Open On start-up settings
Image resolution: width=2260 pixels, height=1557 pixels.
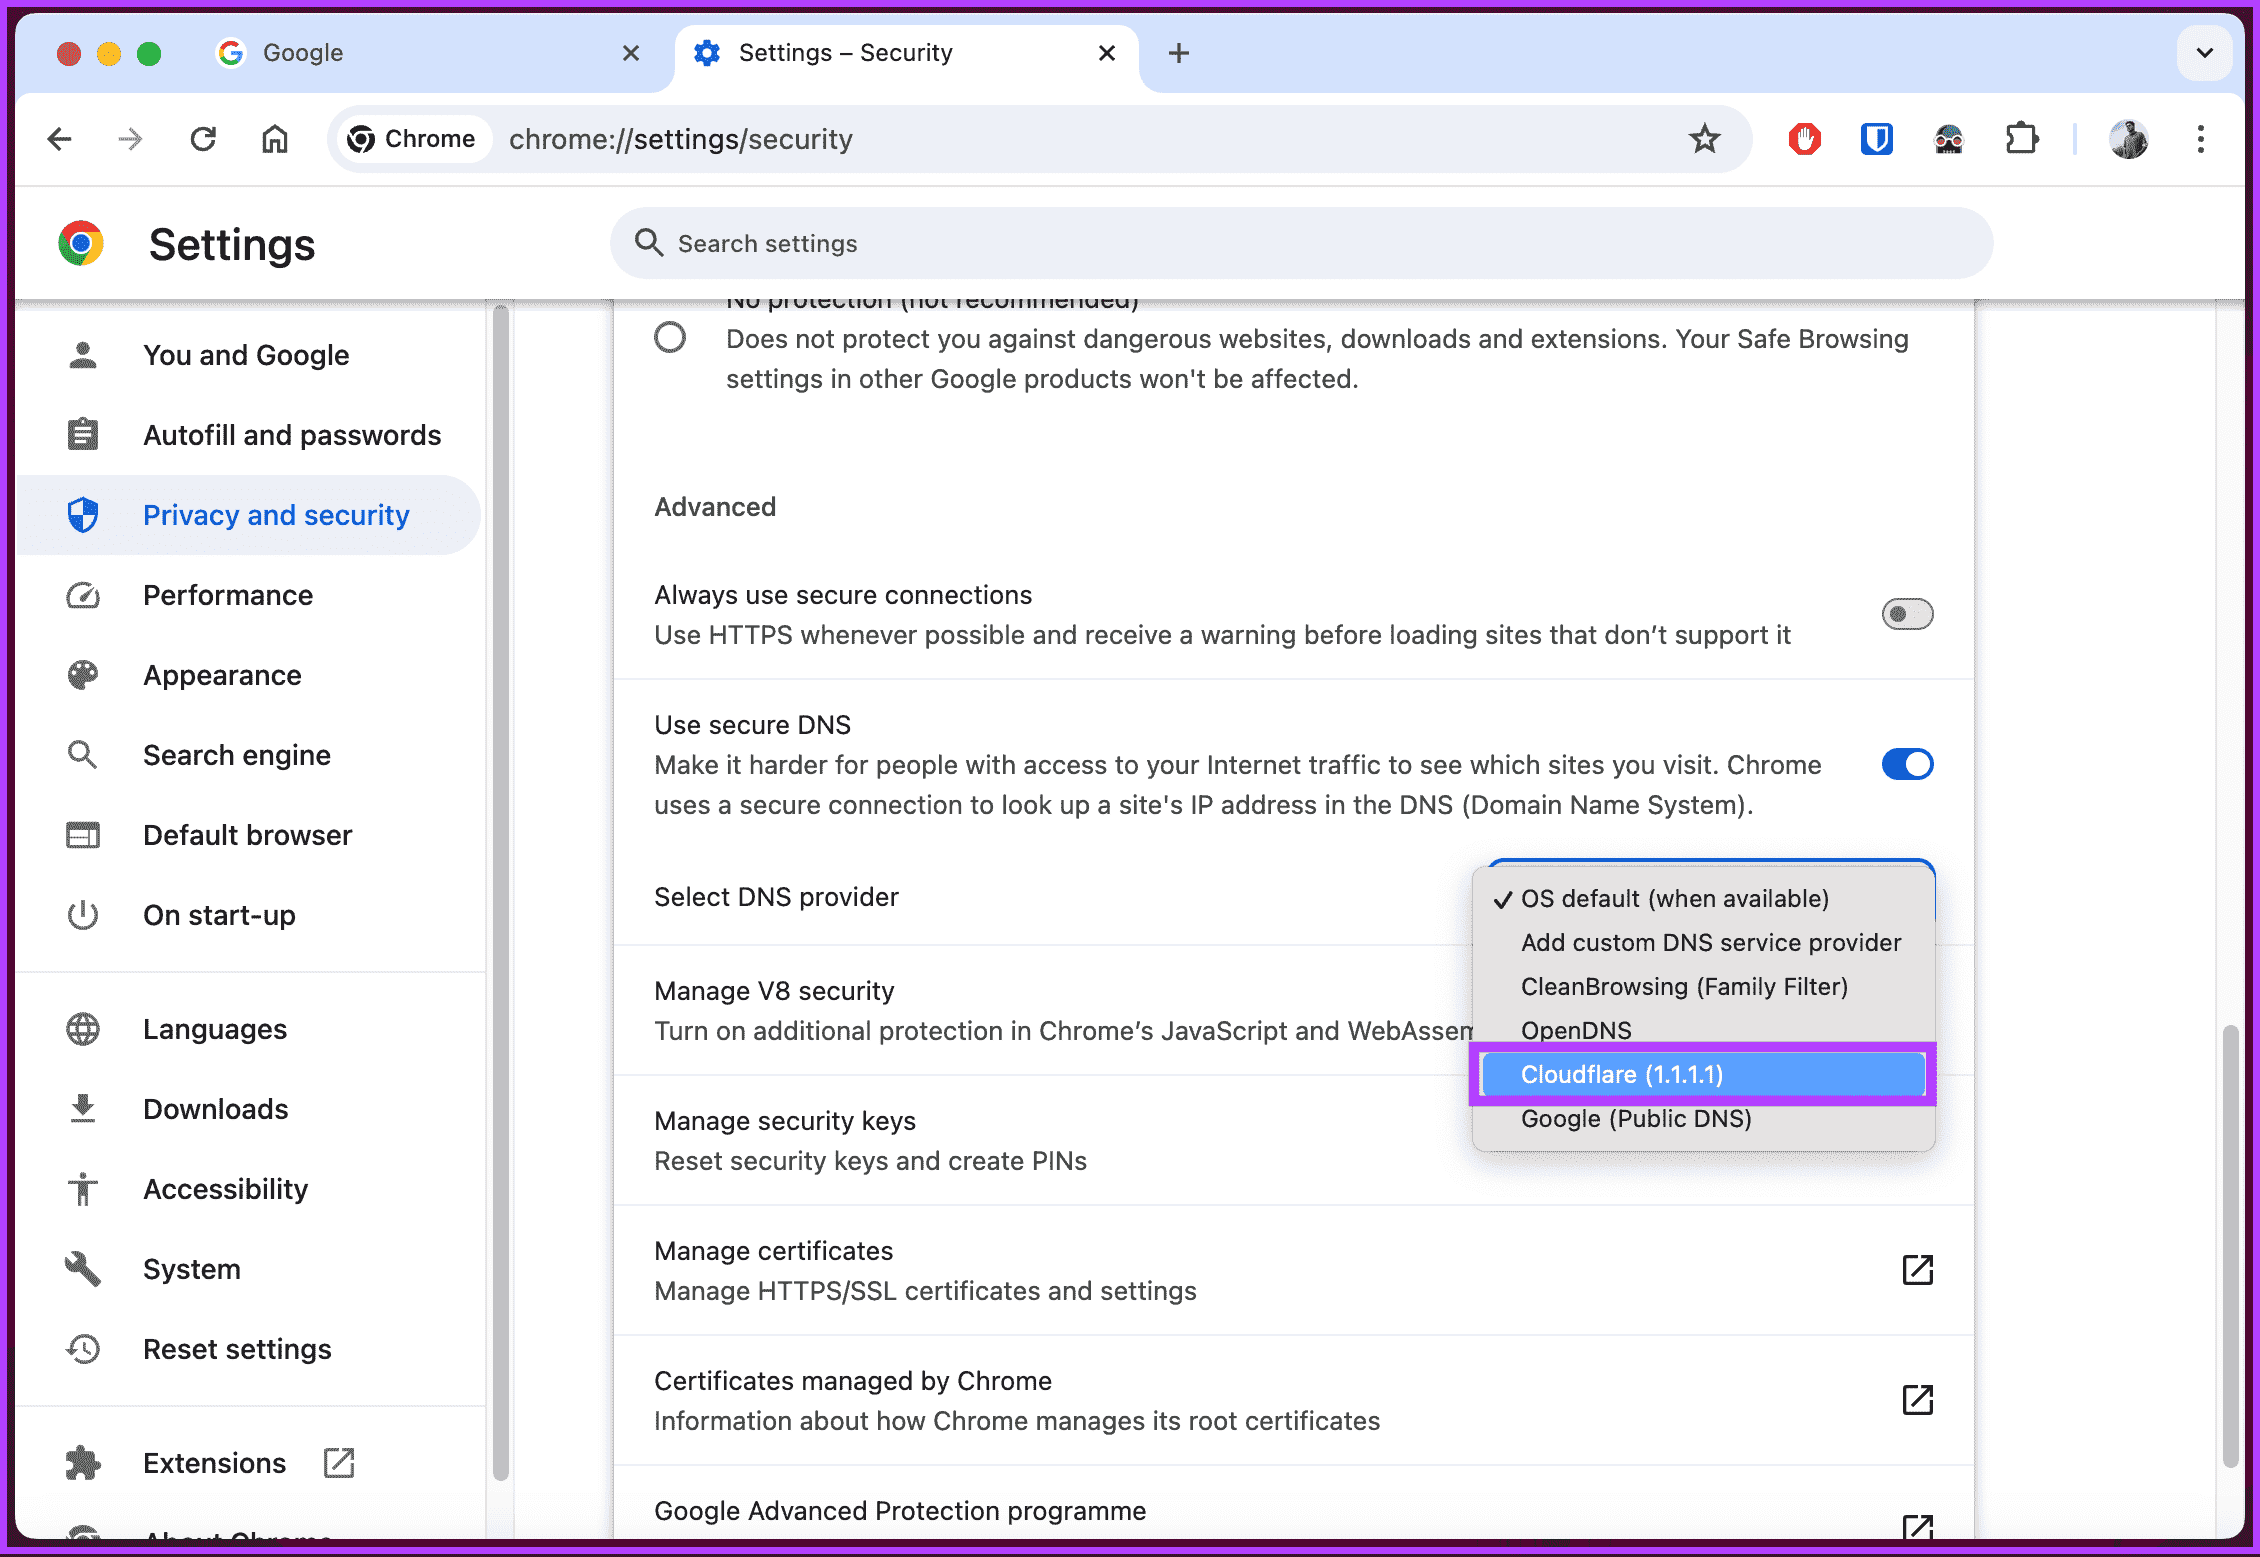coord(250,915)
